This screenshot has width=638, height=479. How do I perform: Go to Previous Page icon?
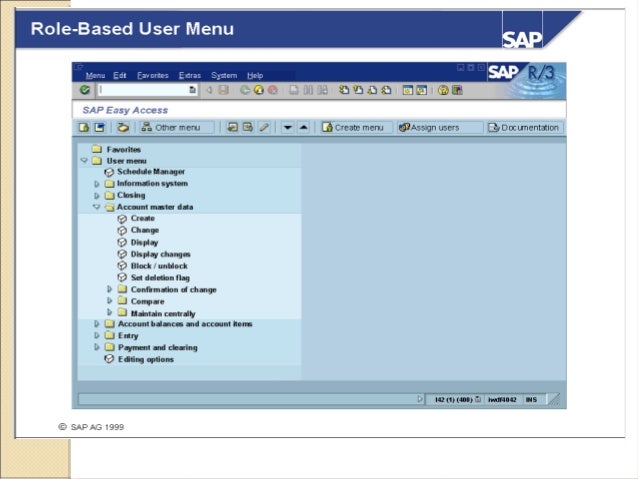pos(358,90)
